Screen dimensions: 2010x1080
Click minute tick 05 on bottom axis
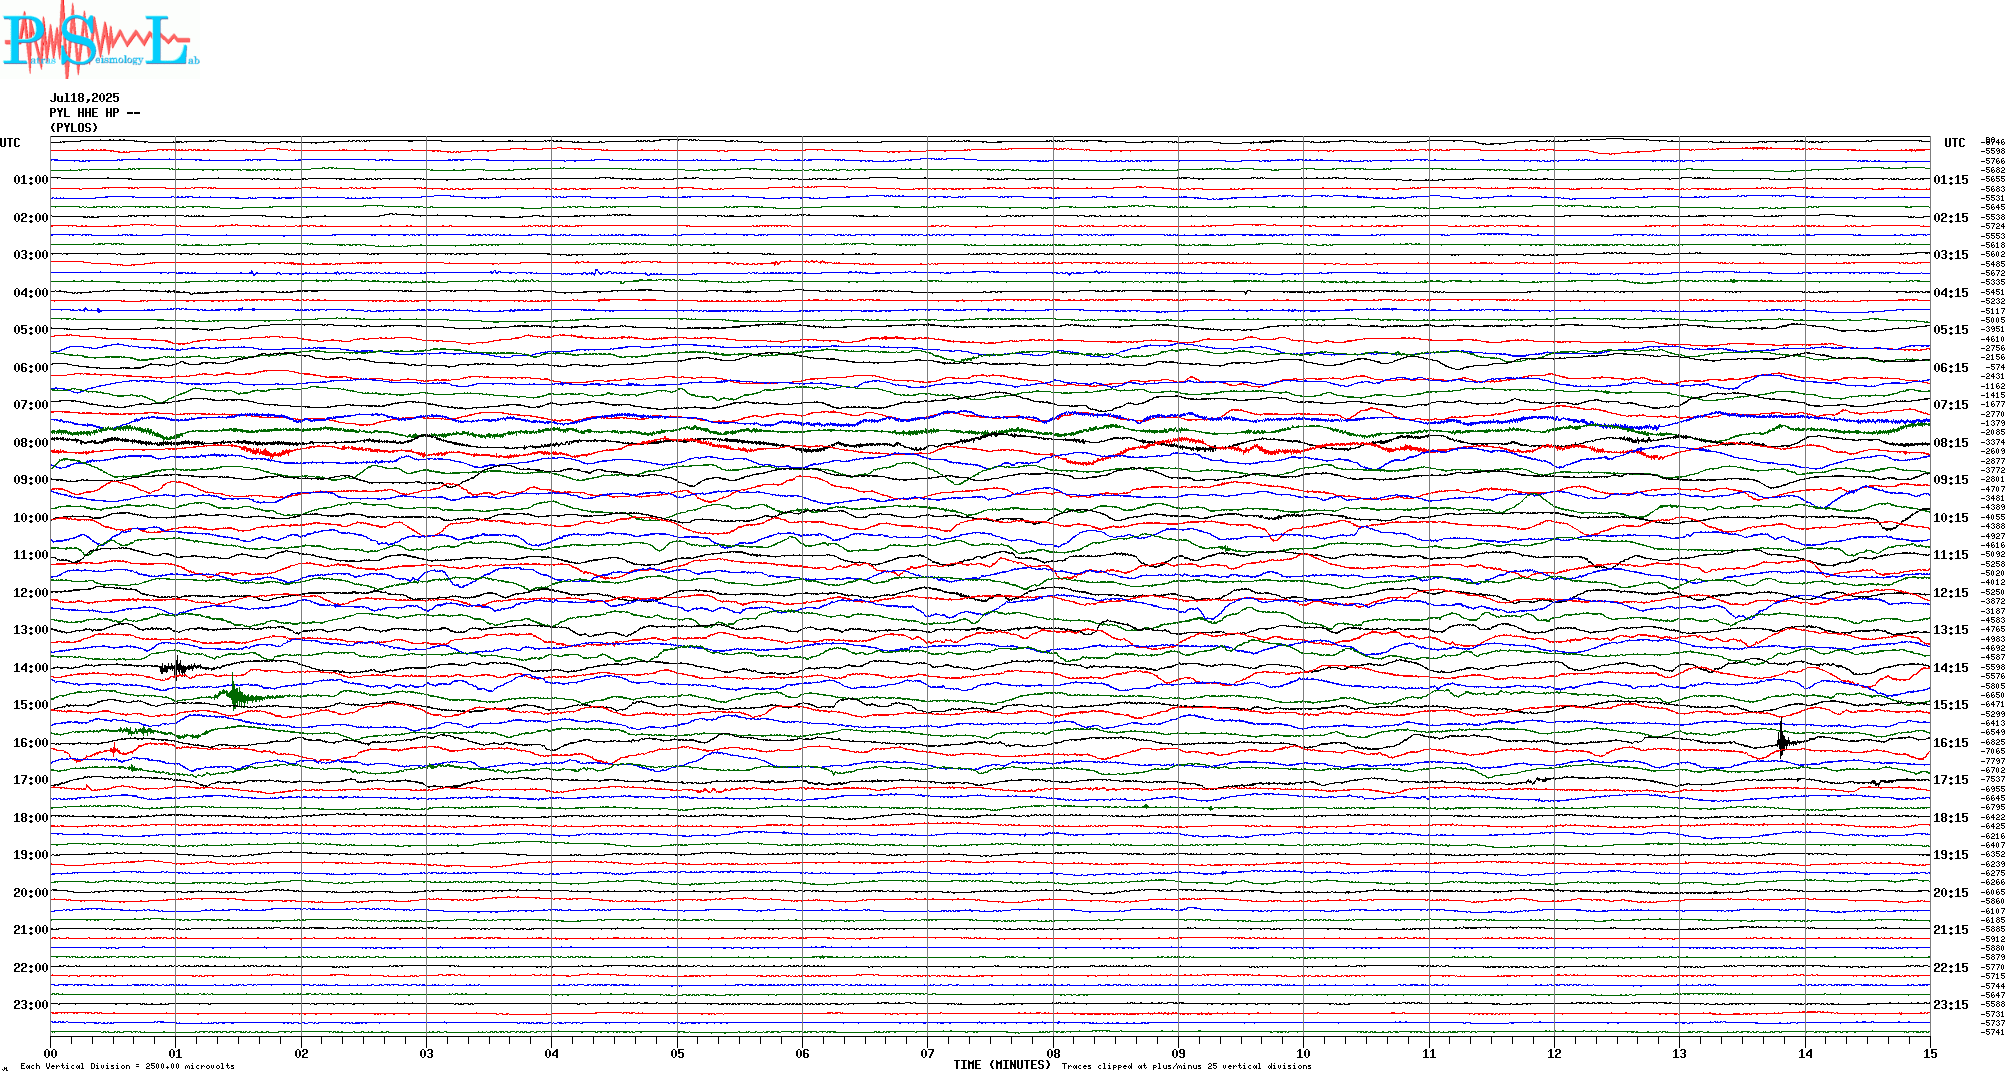(x=677, y=1053)
